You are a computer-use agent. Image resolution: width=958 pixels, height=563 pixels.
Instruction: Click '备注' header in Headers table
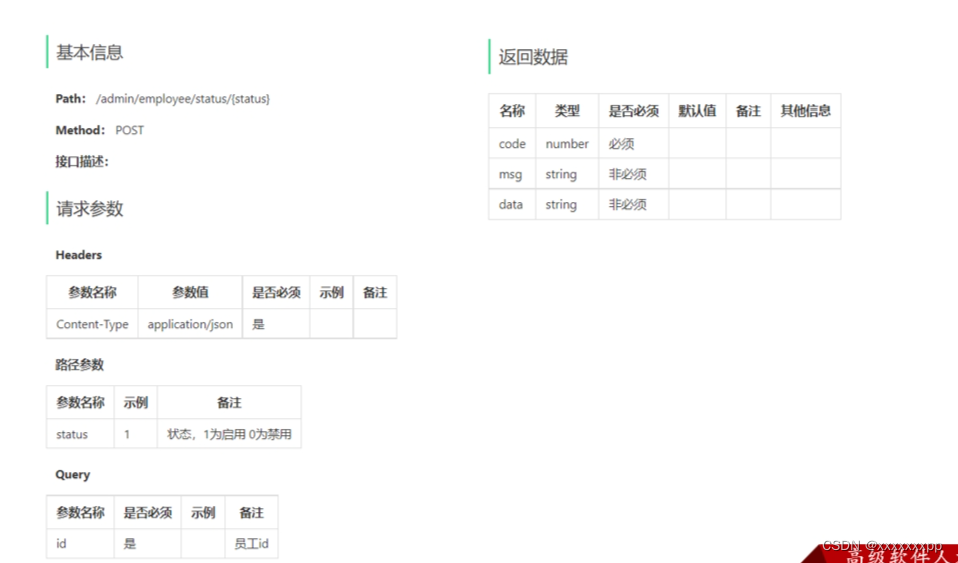click(x=375, y=293)
